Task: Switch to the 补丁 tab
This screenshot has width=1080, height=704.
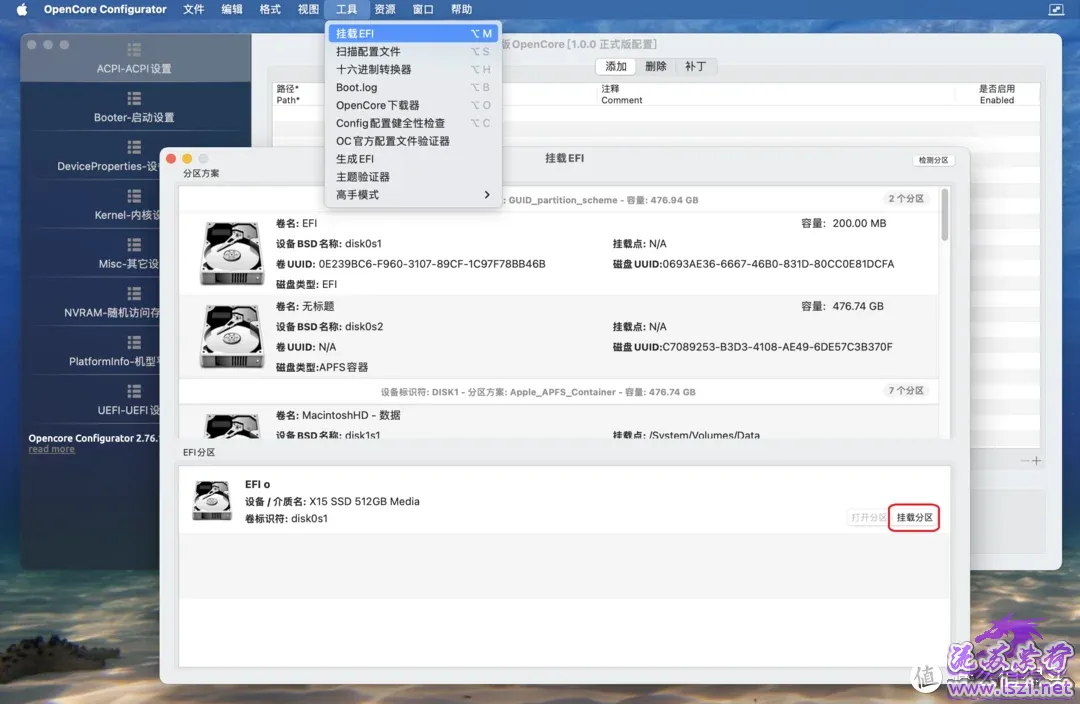Action: point(696,66)
